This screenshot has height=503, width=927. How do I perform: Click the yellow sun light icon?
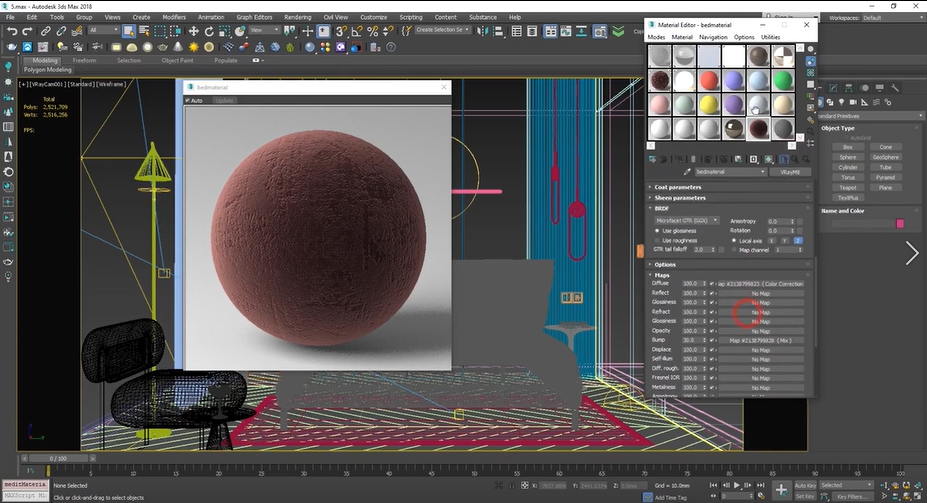click(193, 47)
